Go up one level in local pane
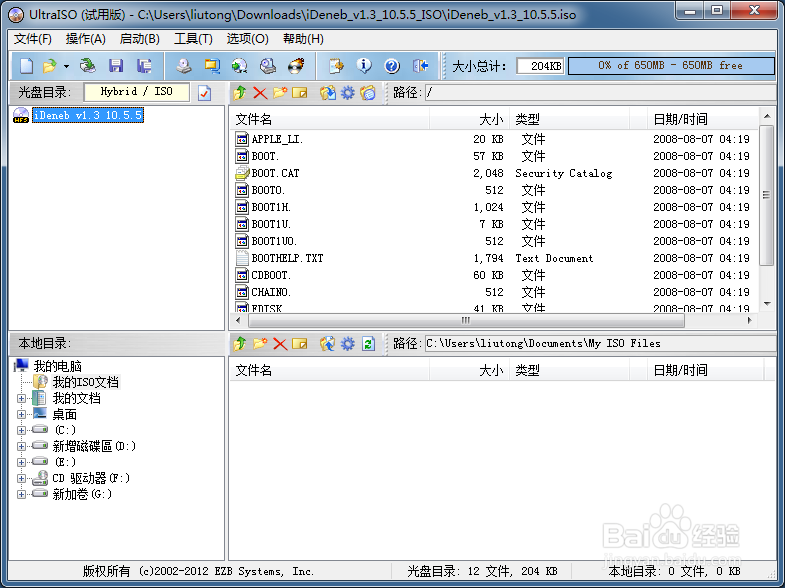This screenshot has width=785, height=588. coord(240,344)
